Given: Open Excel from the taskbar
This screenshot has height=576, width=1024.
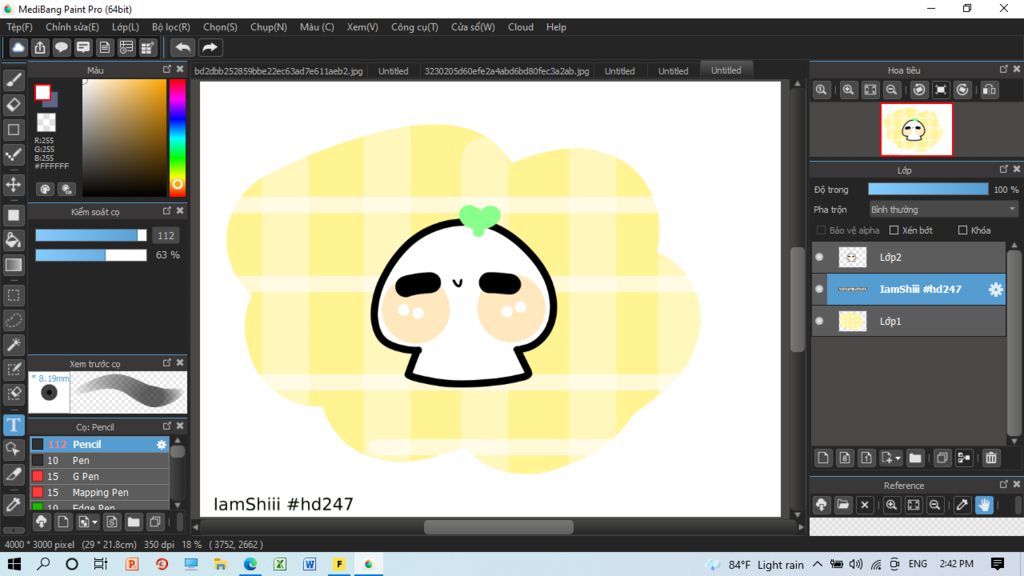Looking at the screenshot, I should (x=280, y=564).
